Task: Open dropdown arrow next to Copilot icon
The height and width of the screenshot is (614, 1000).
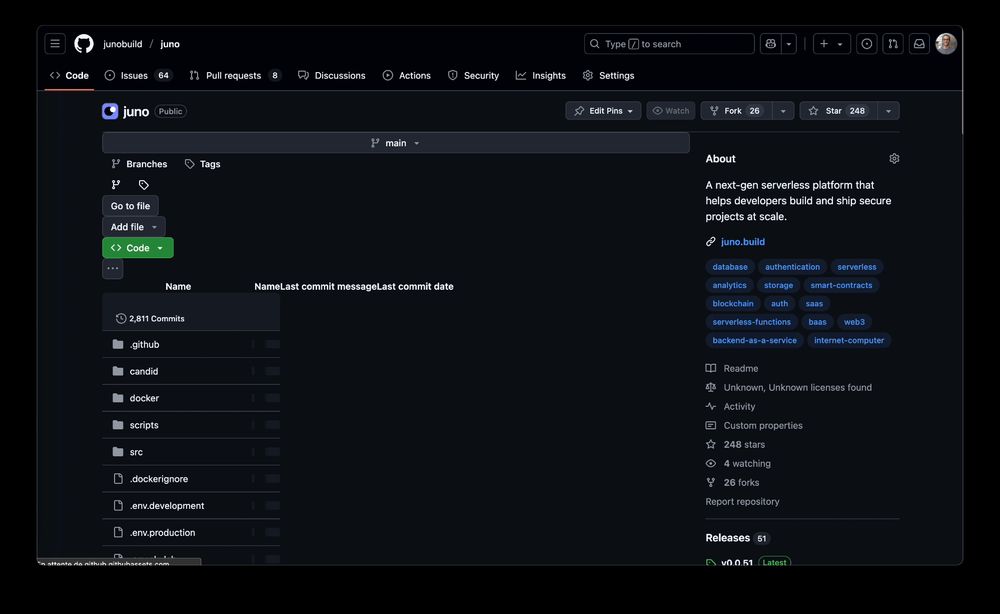Action: click(789, 44)
